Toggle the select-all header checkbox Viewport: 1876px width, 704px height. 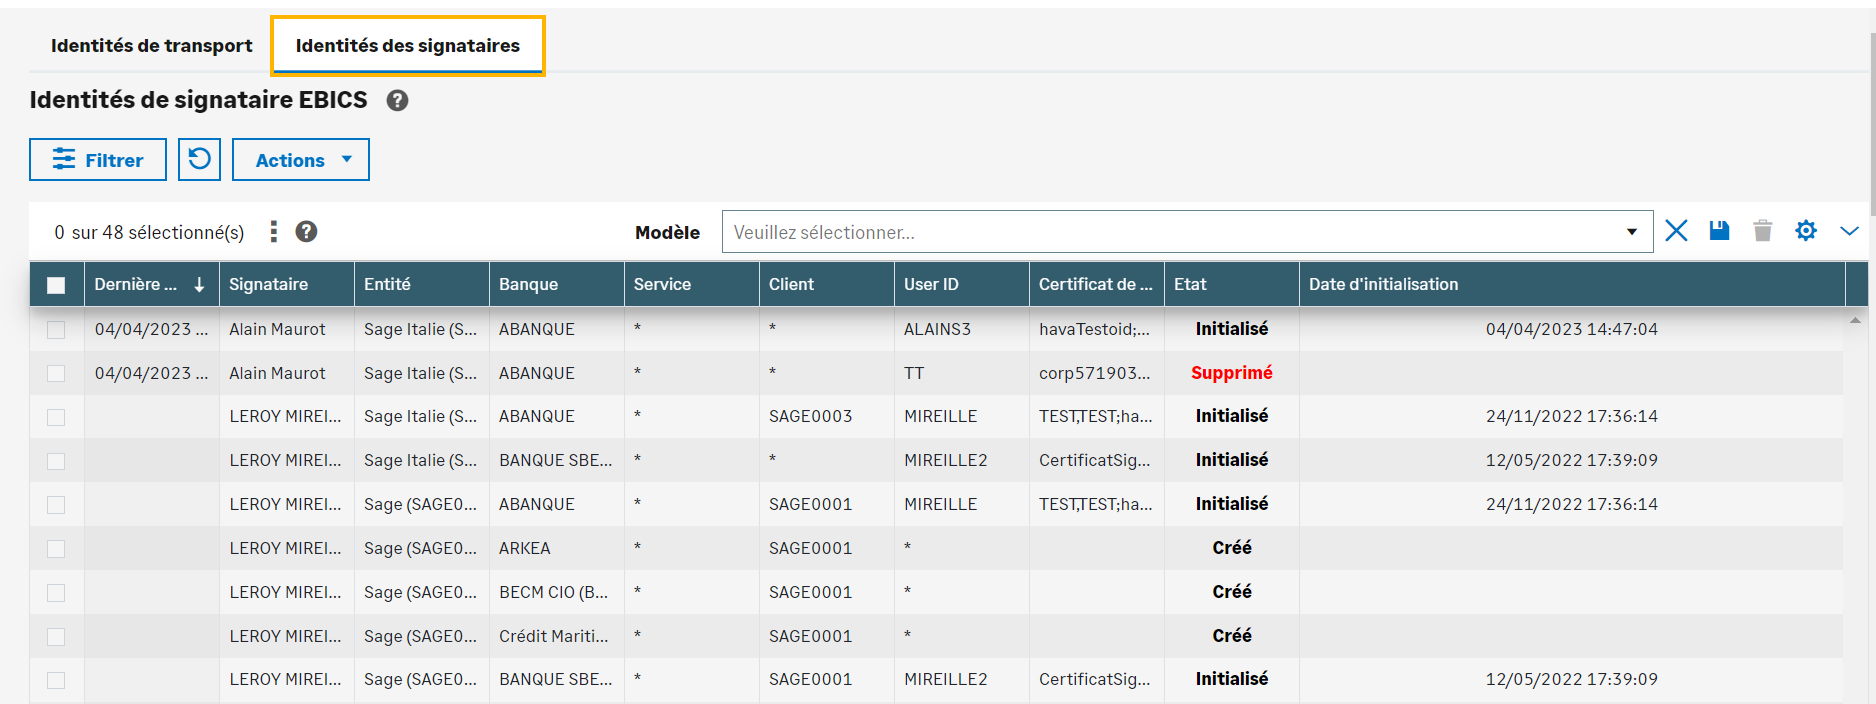tap(56, 285)
